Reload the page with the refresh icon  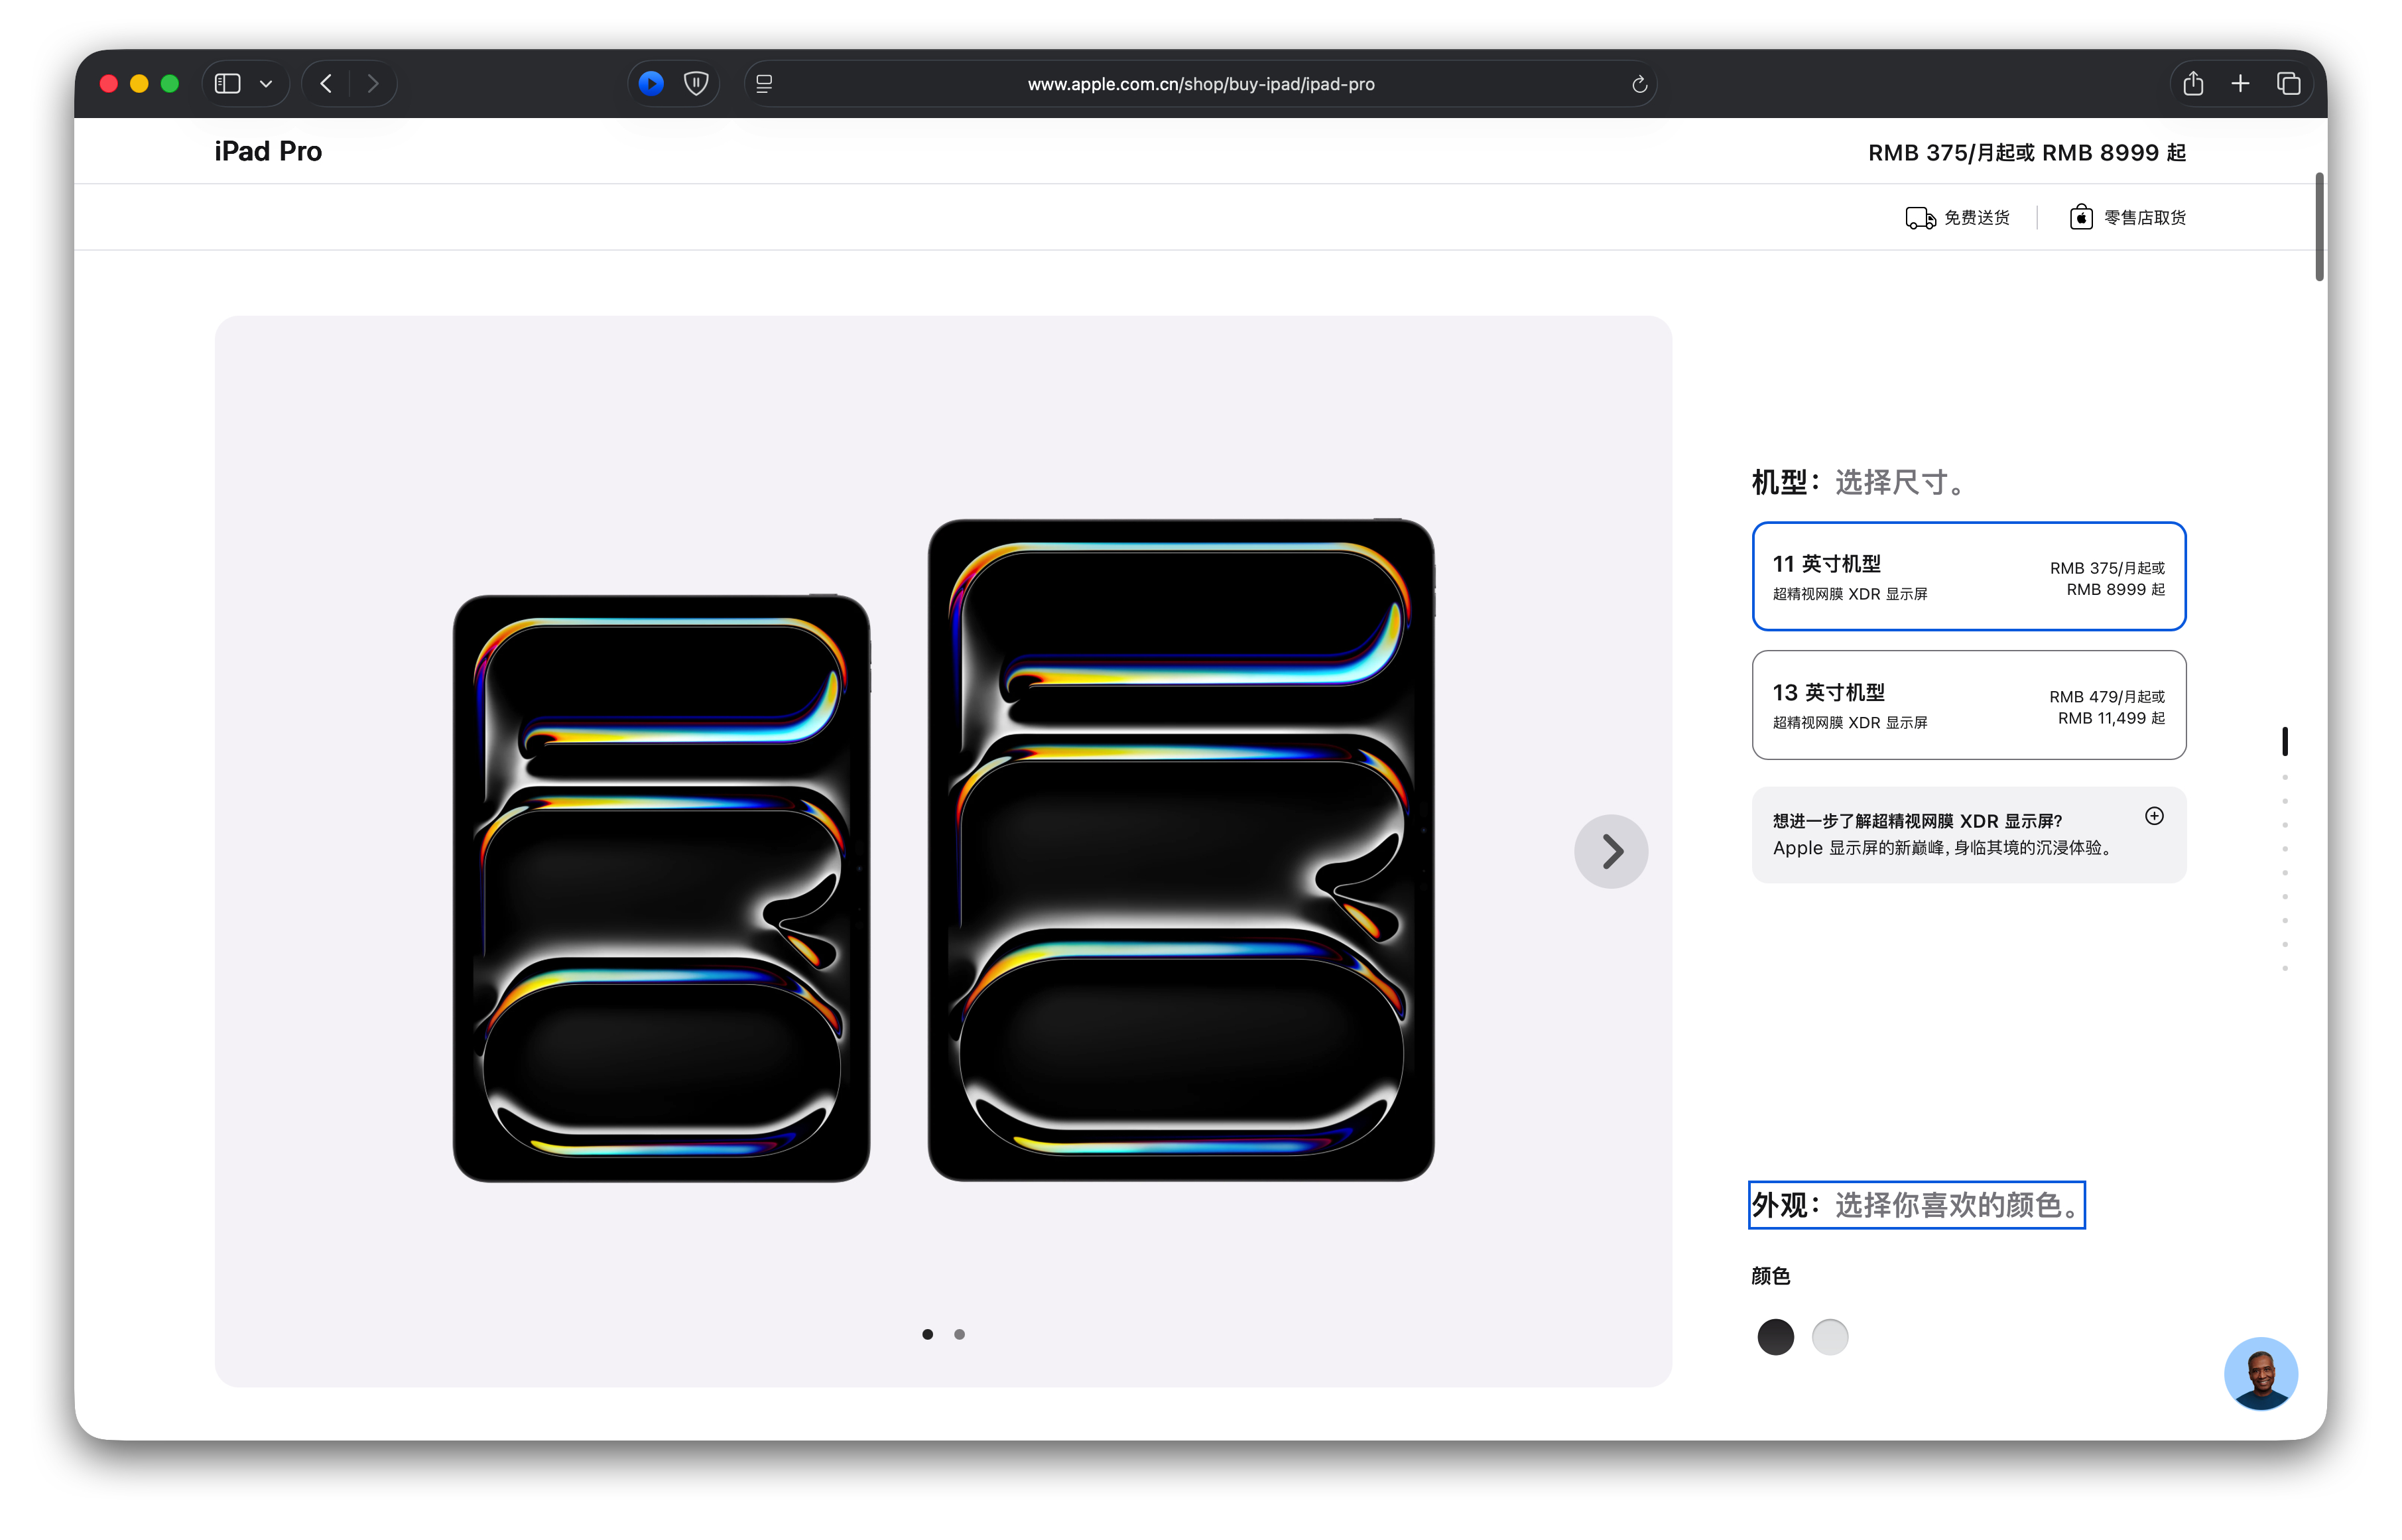click(1639, 84)
